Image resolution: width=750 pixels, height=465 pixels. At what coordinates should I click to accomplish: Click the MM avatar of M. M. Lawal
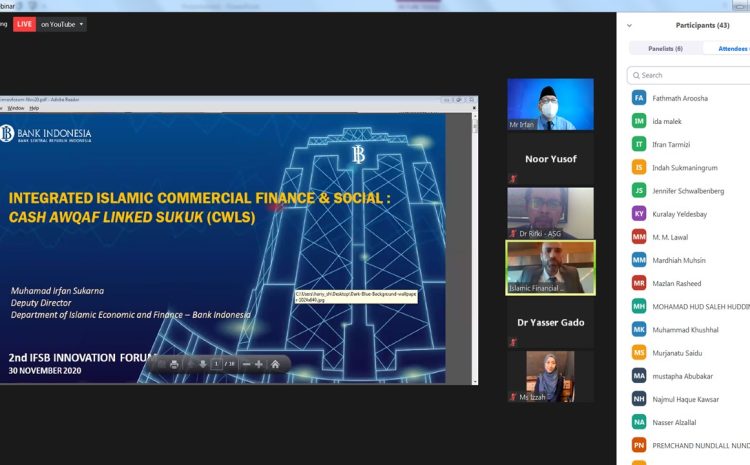coord(639,237)
